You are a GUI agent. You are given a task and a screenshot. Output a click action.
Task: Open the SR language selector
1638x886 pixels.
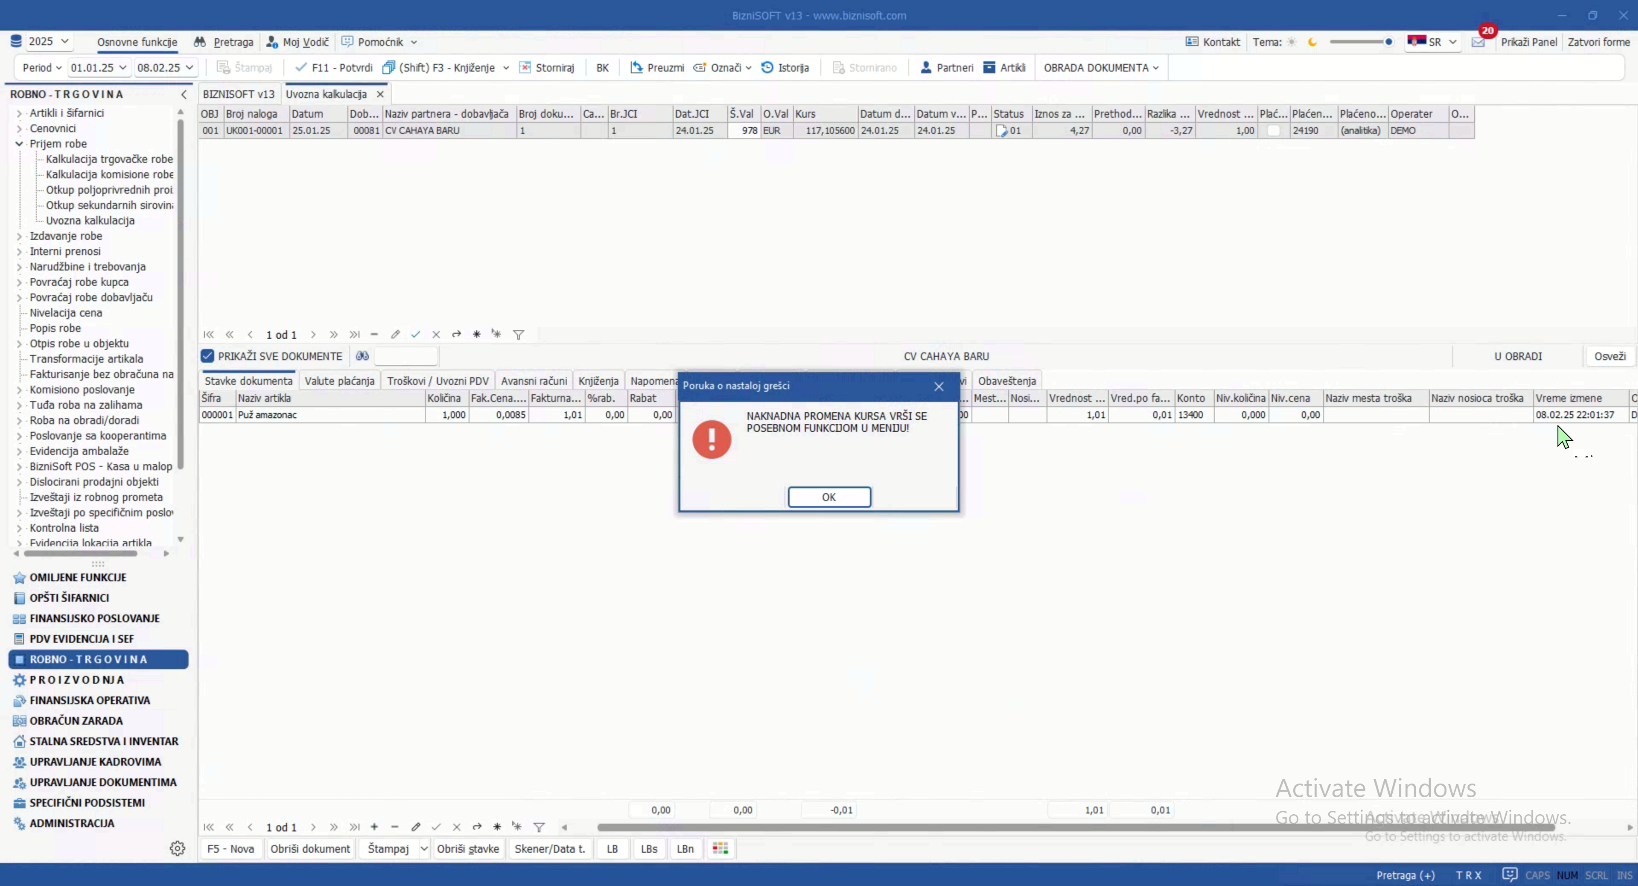1432,42
